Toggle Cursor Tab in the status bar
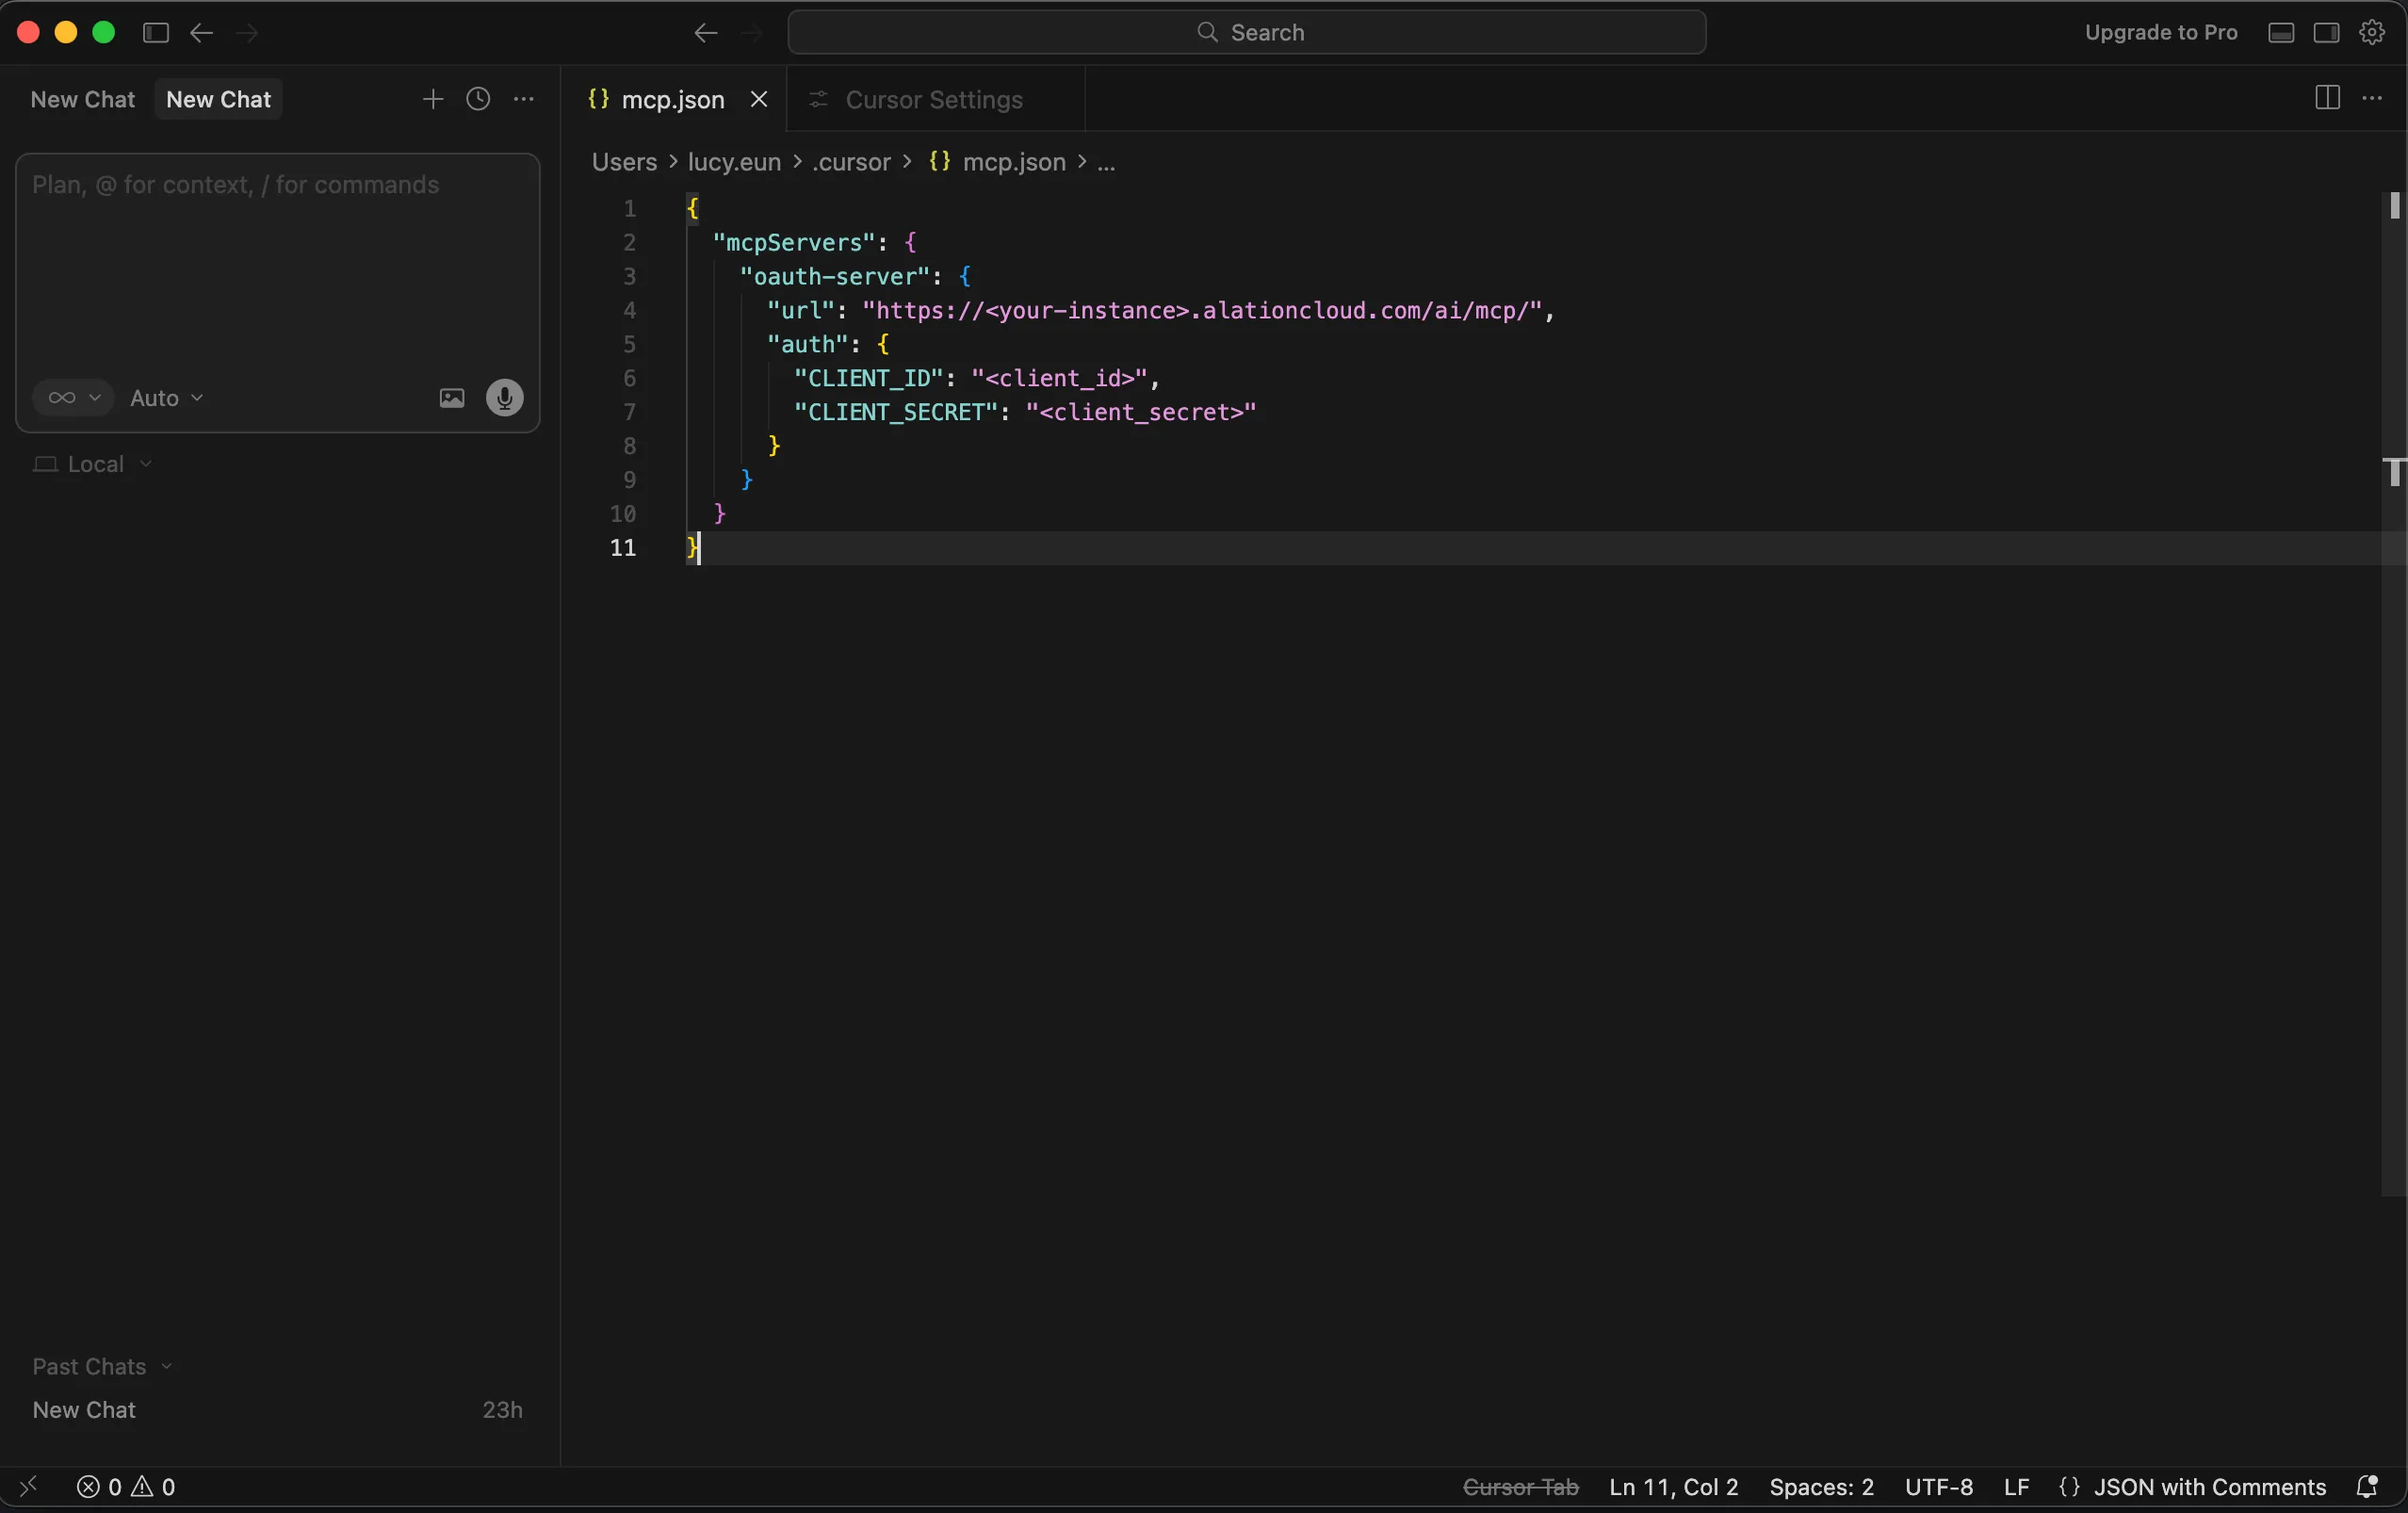Viewport: 2408px width, 1513px height. point(1521,1487)
